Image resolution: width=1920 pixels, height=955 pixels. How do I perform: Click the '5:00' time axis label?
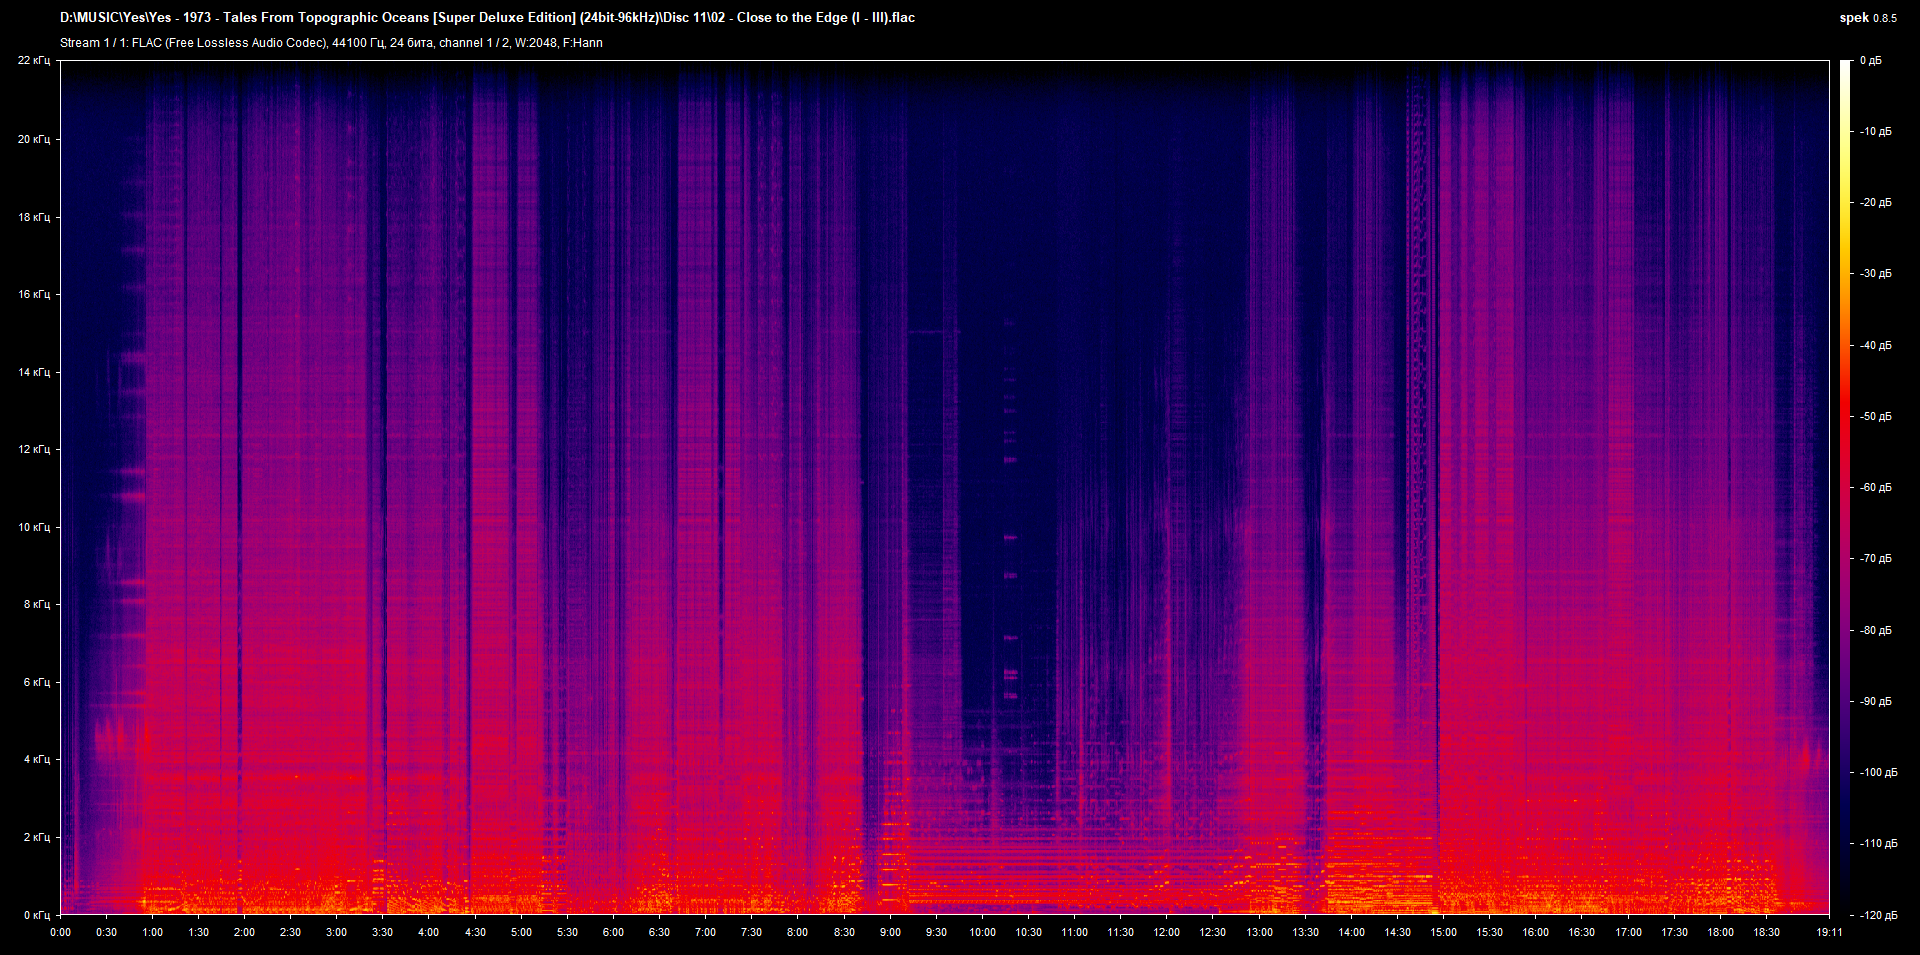[521, 932]
